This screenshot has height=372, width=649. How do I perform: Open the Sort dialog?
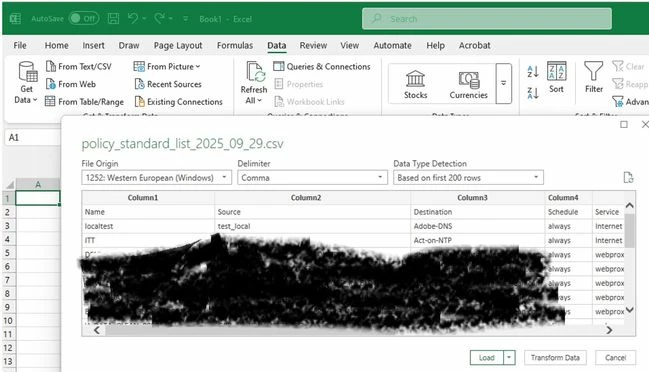click(x=556, y=77)
